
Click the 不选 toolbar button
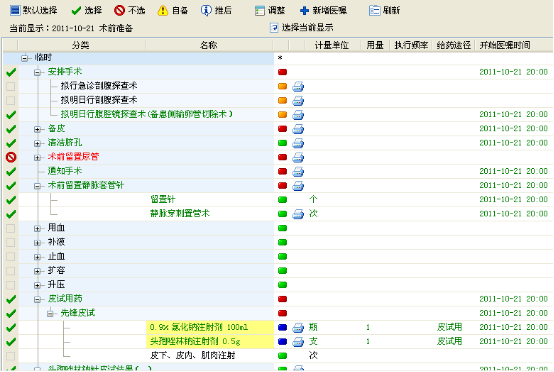click(130, 10)
